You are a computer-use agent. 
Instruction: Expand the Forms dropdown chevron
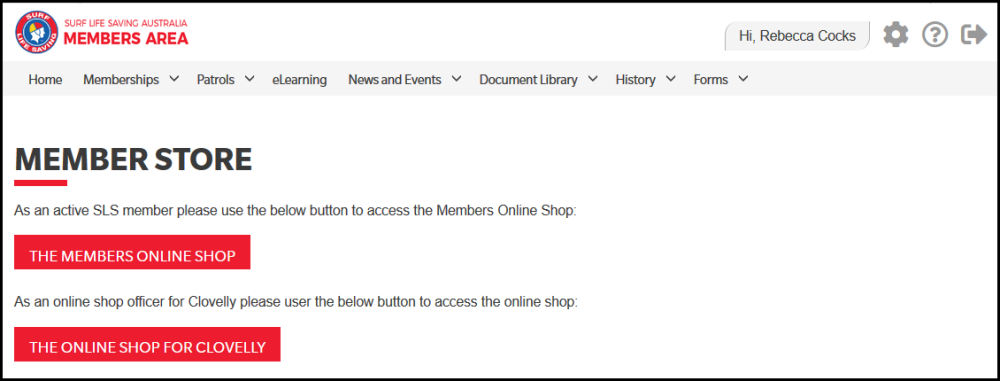(743, 79)
